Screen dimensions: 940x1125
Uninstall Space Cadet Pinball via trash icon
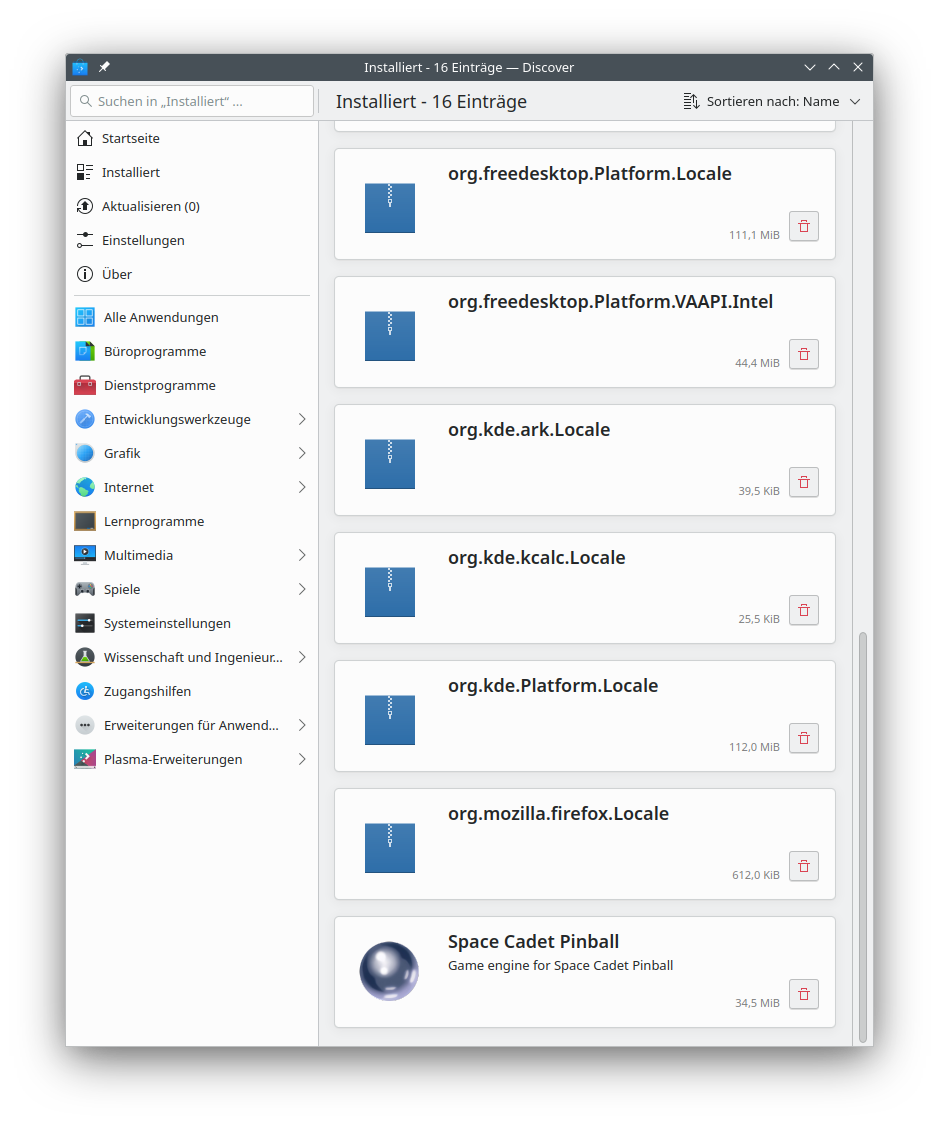(804, 994)
